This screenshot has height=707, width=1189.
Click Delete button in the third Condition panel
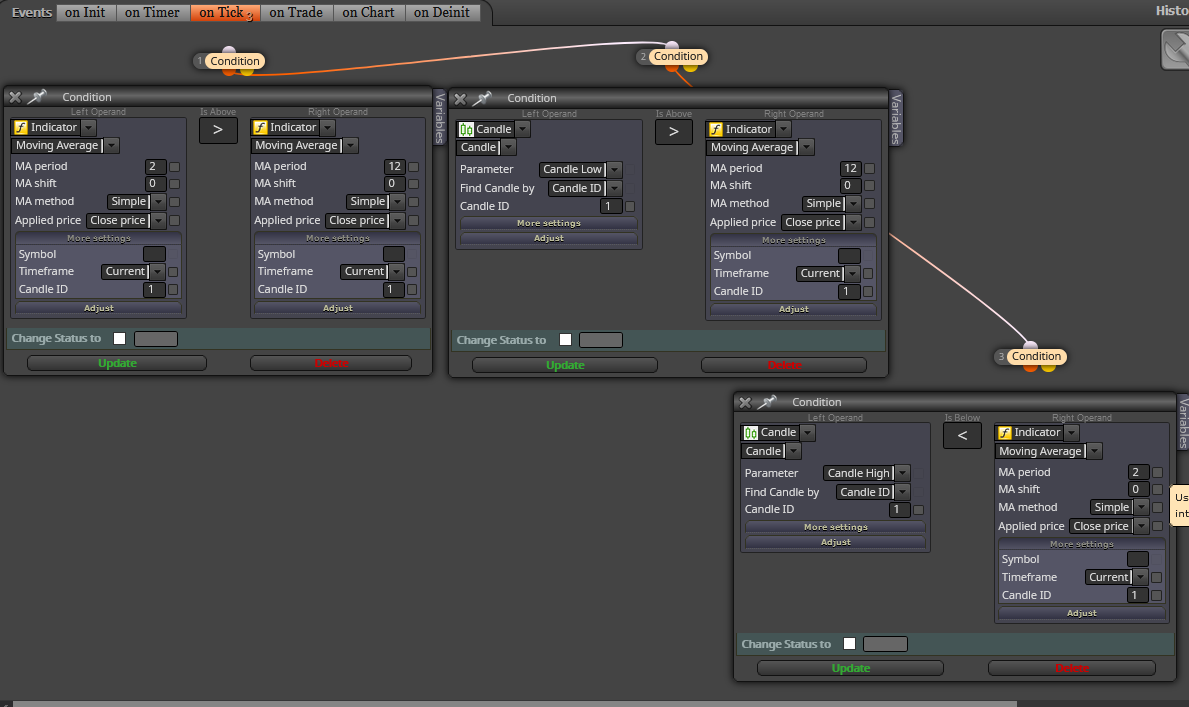[x=1071, y=668]
